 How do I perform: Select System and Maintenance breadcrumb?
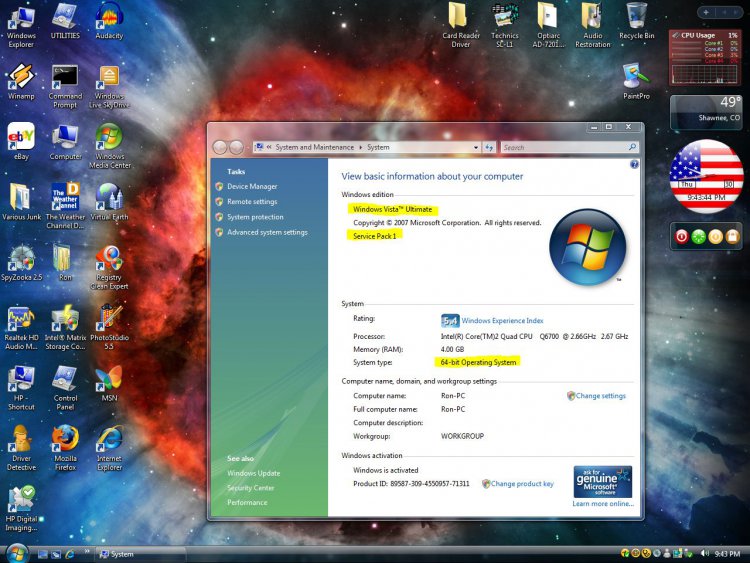click(314, 147)
